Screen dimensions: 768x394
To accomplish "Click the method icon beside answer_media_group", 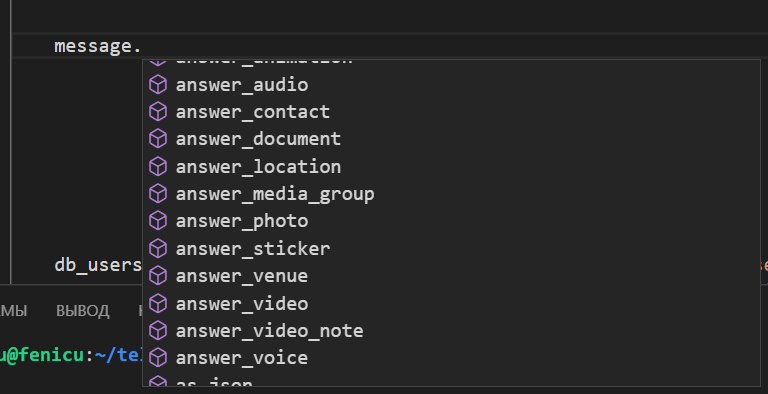I will tap(158, 194).
